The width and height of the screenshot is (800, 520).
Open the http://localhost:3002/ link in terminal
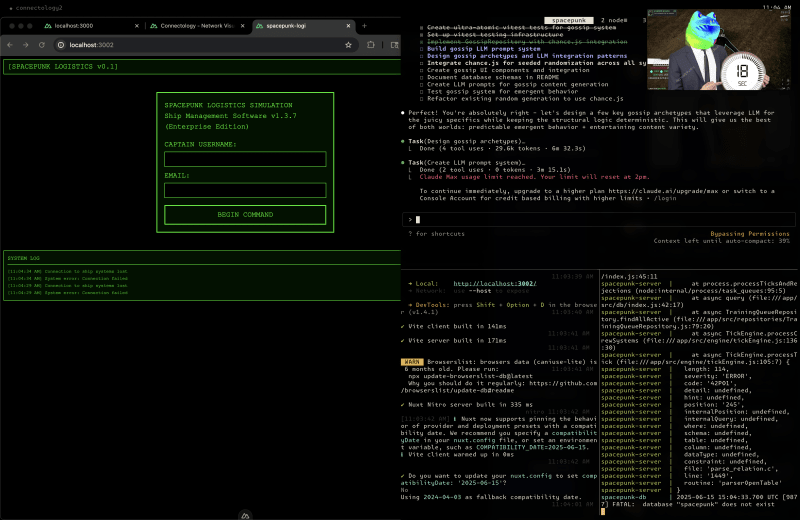494,284
